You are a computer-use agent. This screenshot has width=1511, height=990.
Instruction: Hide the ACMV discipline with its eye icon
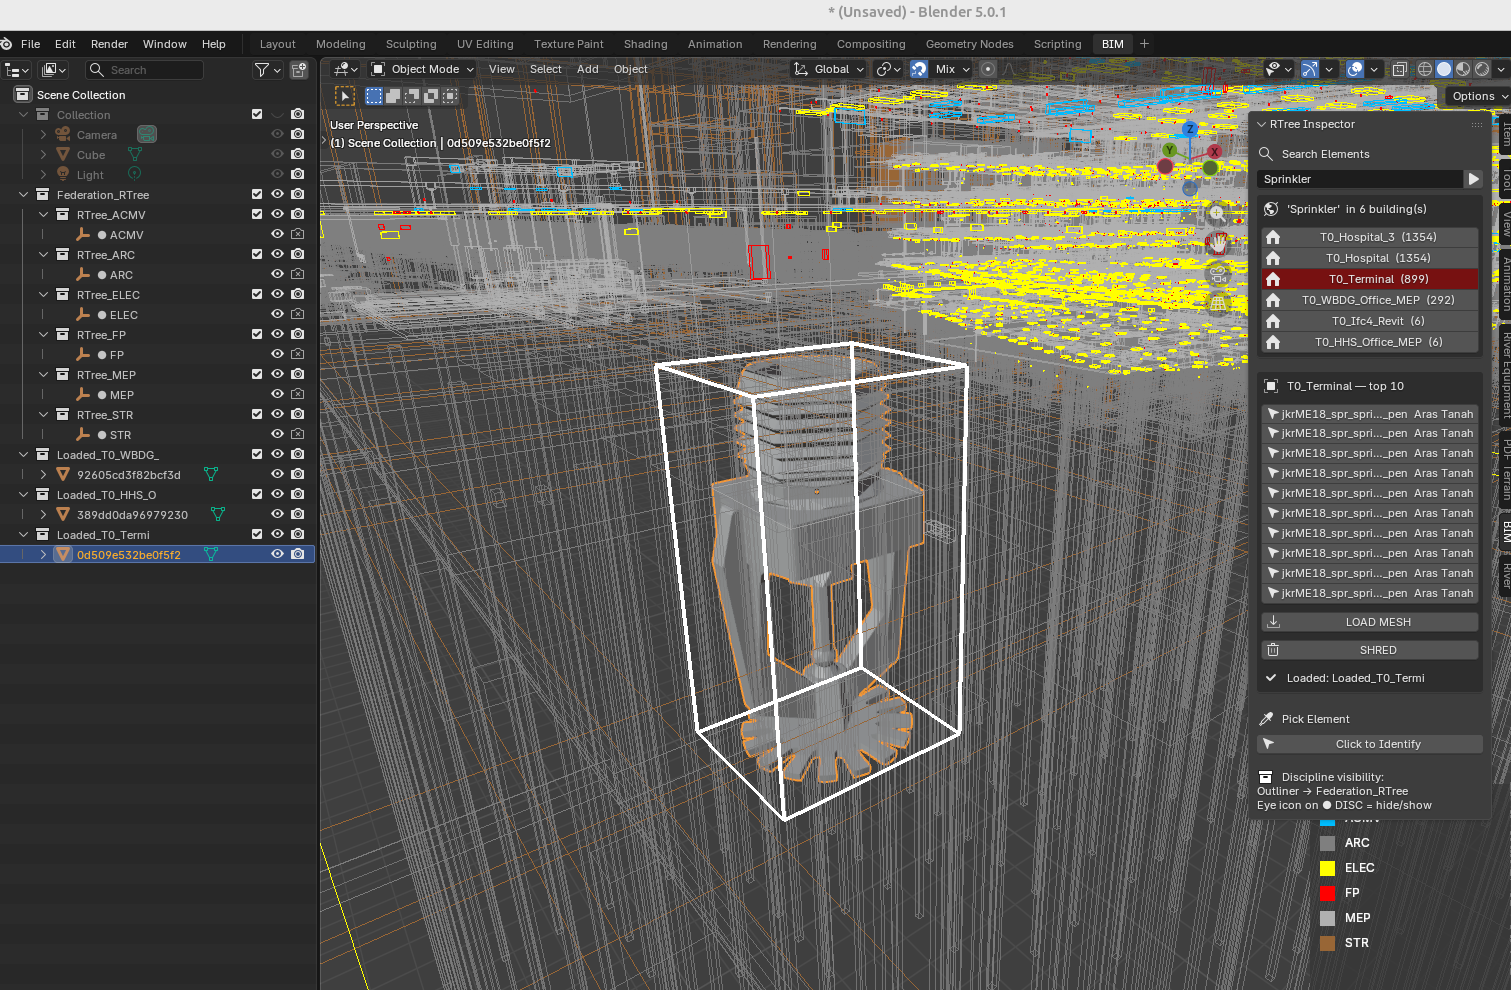[x=278, y=234]
